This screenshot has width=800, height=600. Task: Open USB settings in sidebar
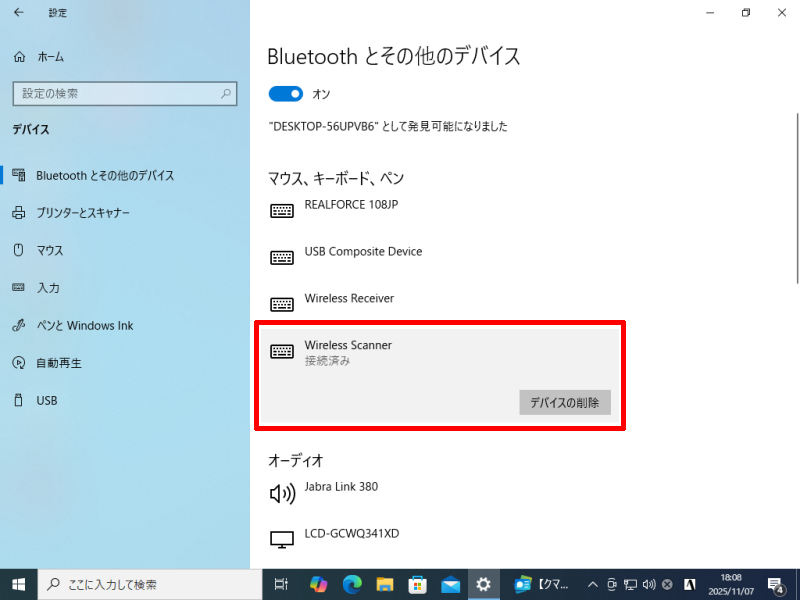point(47,401)
